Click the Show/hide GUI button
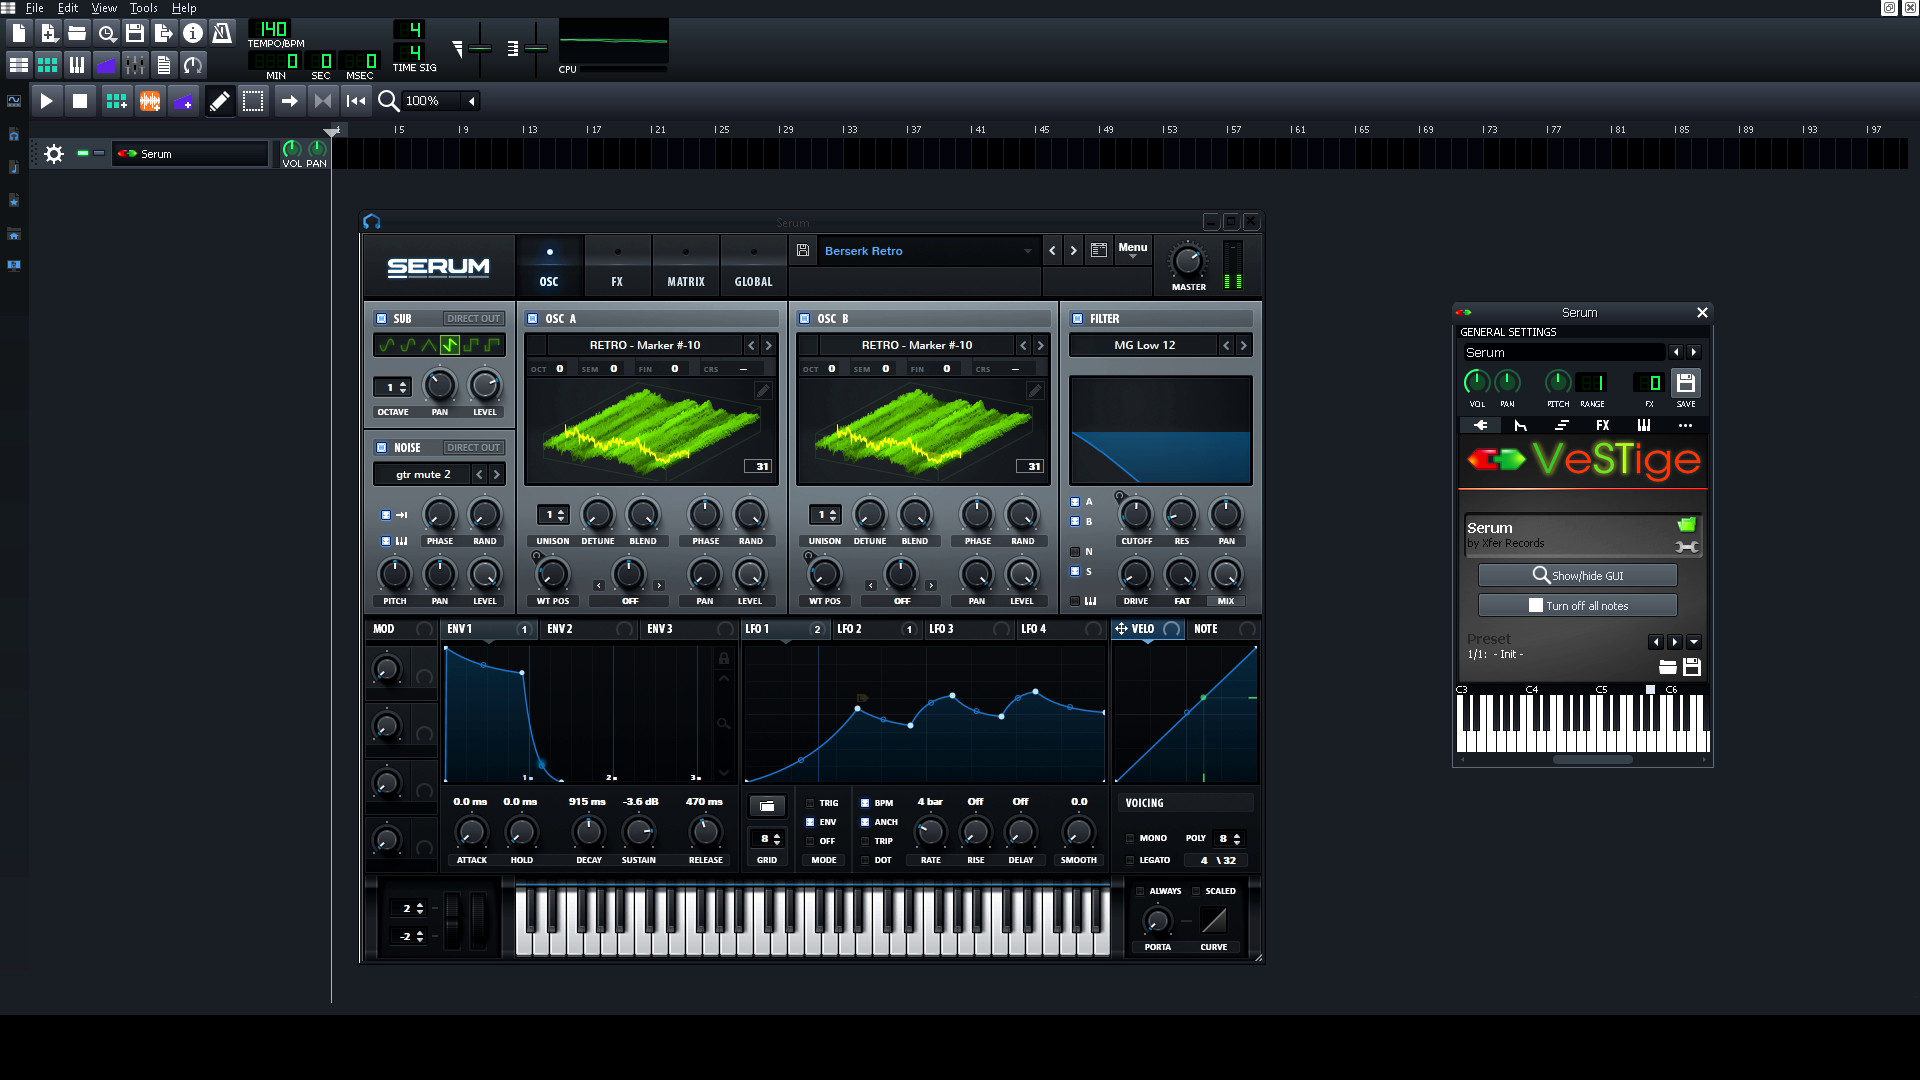 1578,575
